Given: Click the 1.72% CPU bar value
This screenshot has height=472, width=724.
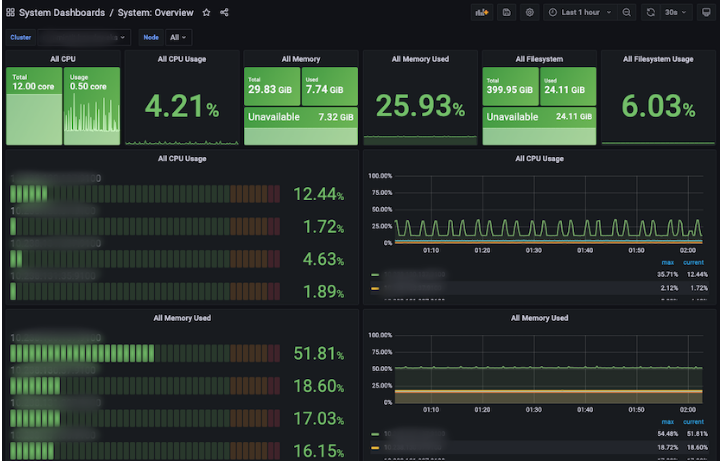Looking at the screenshot, I should tap(323, 227).
